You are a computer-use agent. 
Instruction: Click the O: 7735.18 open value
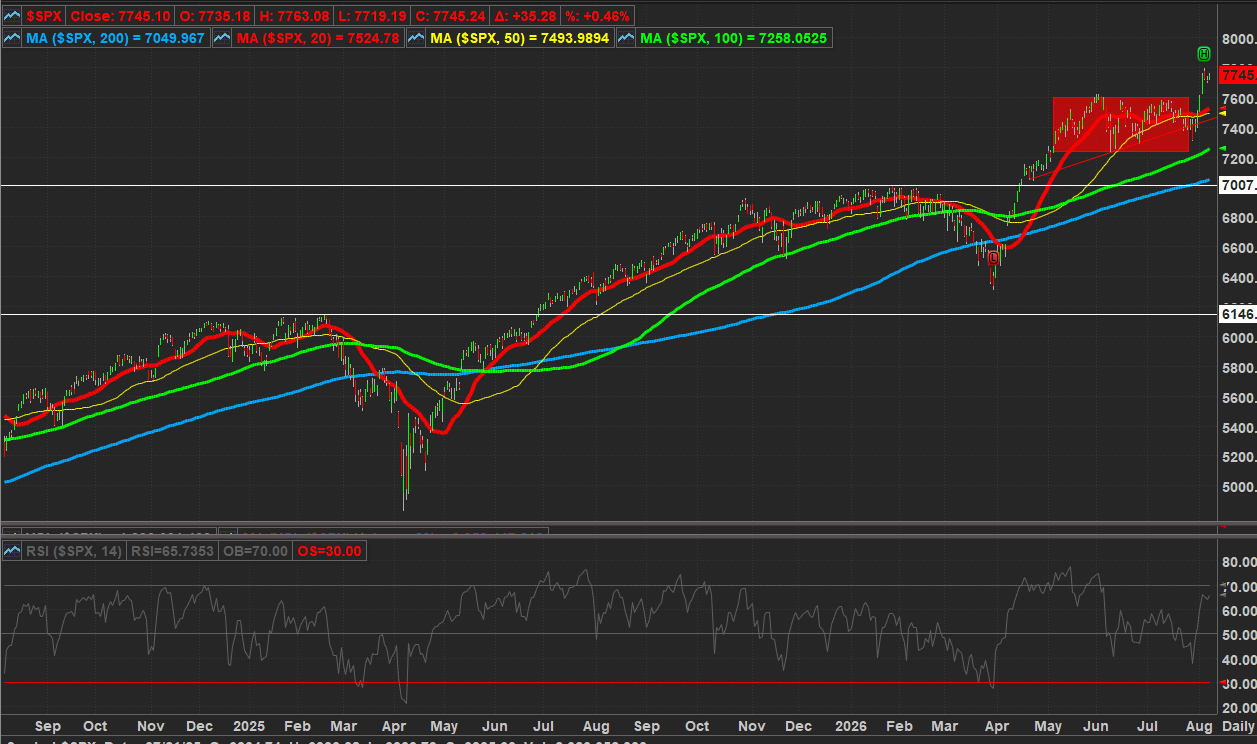click(214, 17)
